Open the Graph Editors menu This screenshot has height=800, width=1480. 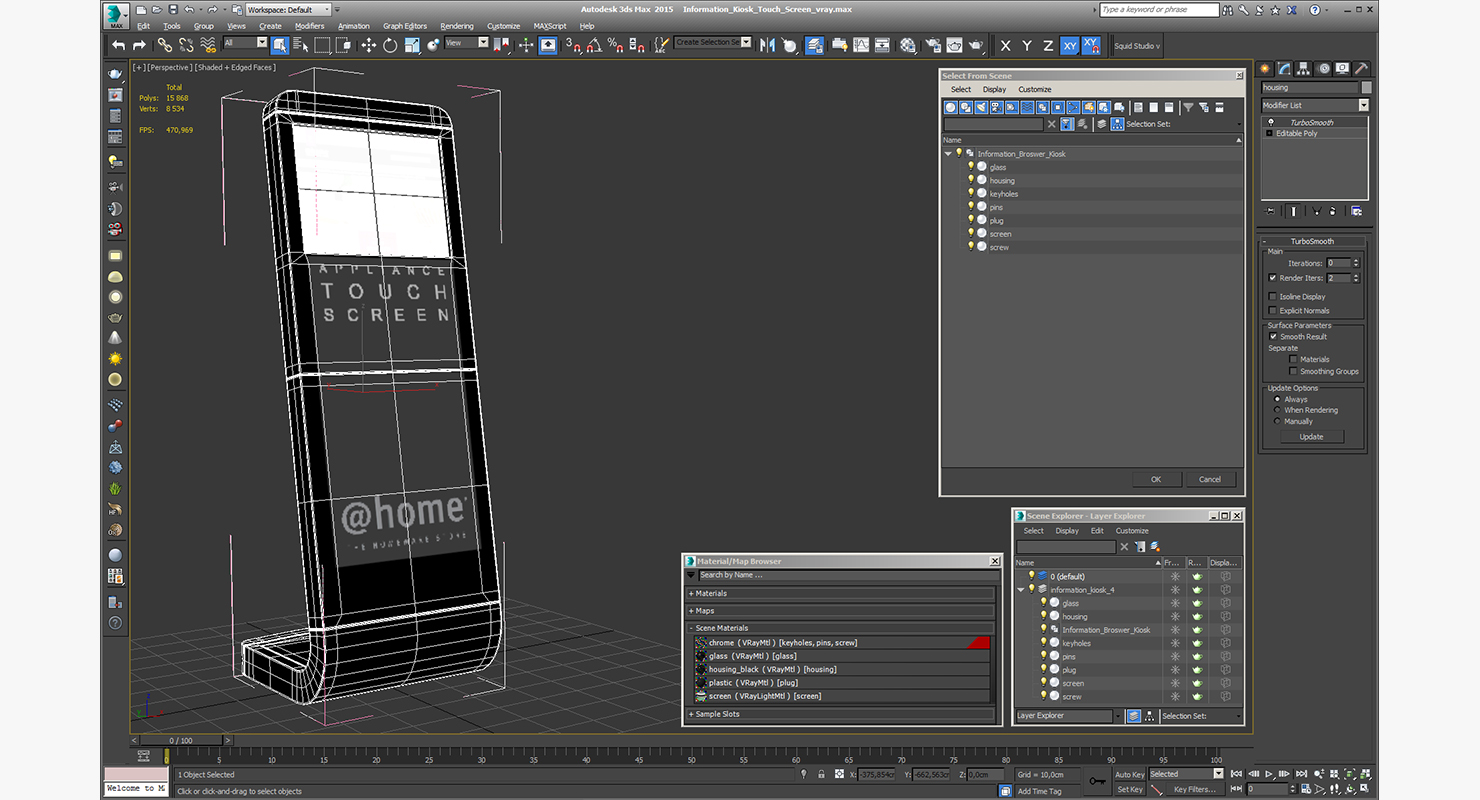pos(405,26)
